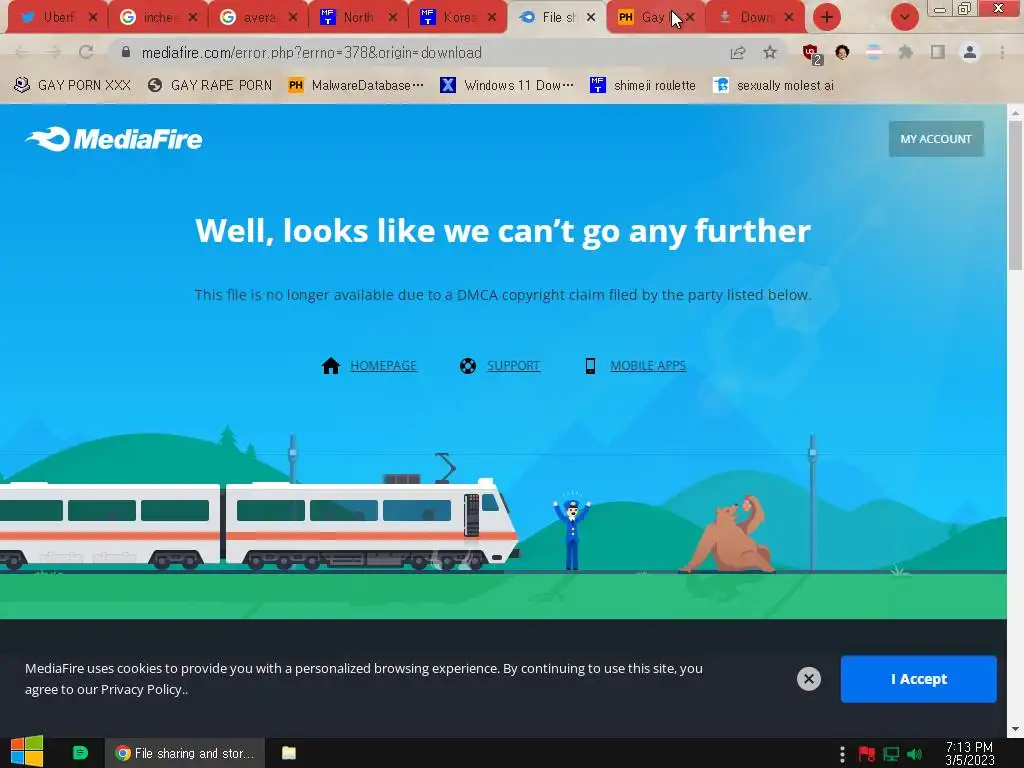This screenshot has width=1024, height=768.
Task: Click the 'Well, looks like we can't go any further' heading
Action: pyautogui.click(x=503, y=231)
